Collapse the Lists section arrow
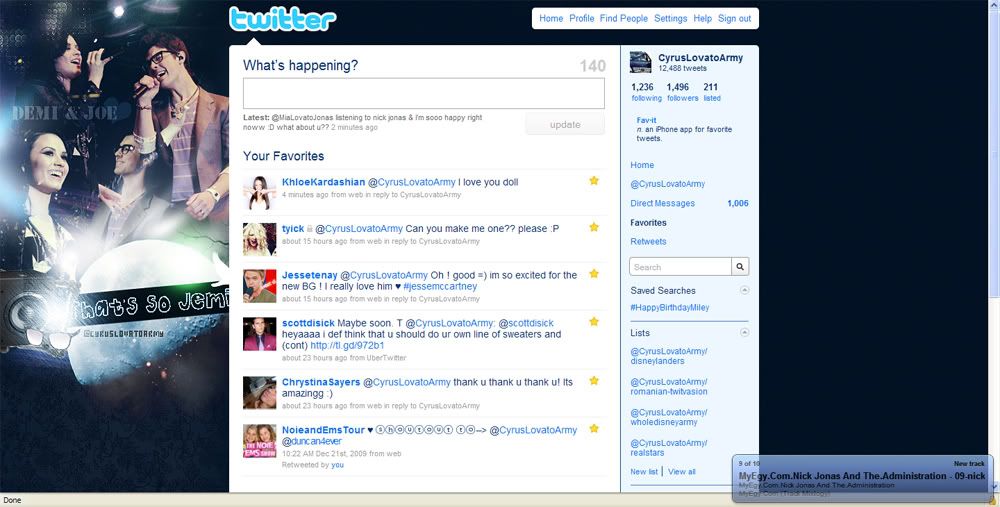Viewport: 1000px width, 507px height. coord(744,333)
